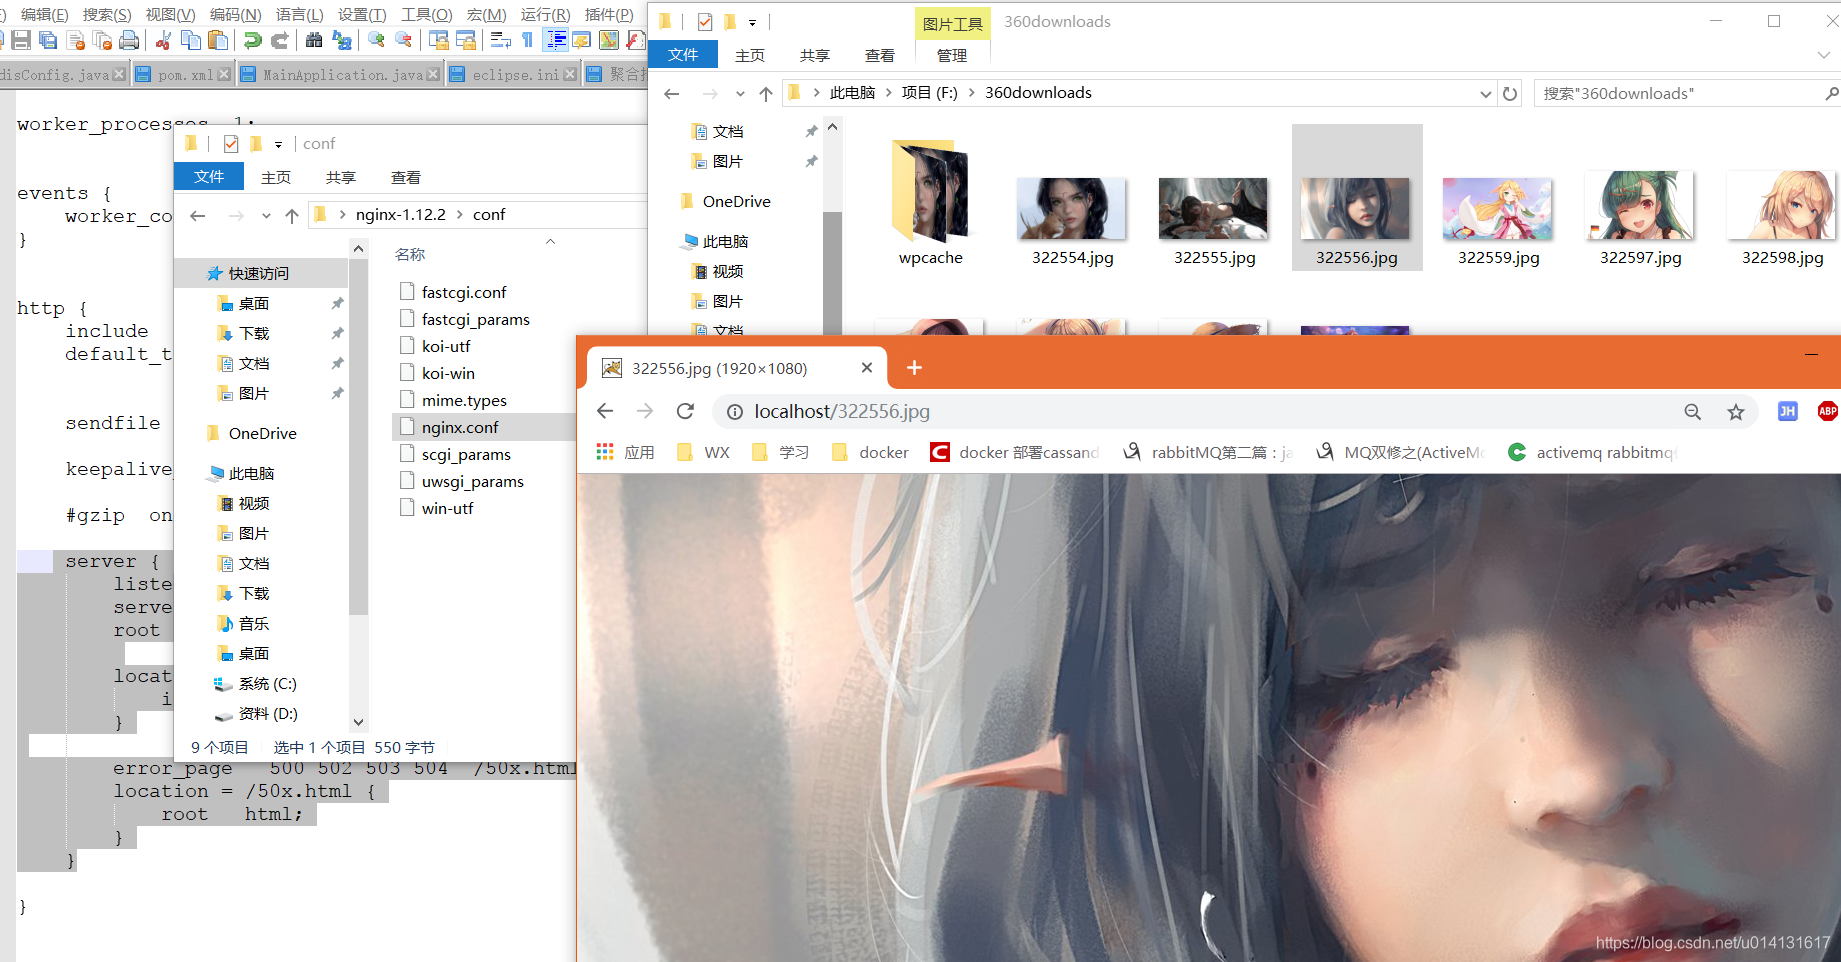1841x962 pixels.
Task: Click the Zoom In magnifier in Notepad++
Action: 376,40
